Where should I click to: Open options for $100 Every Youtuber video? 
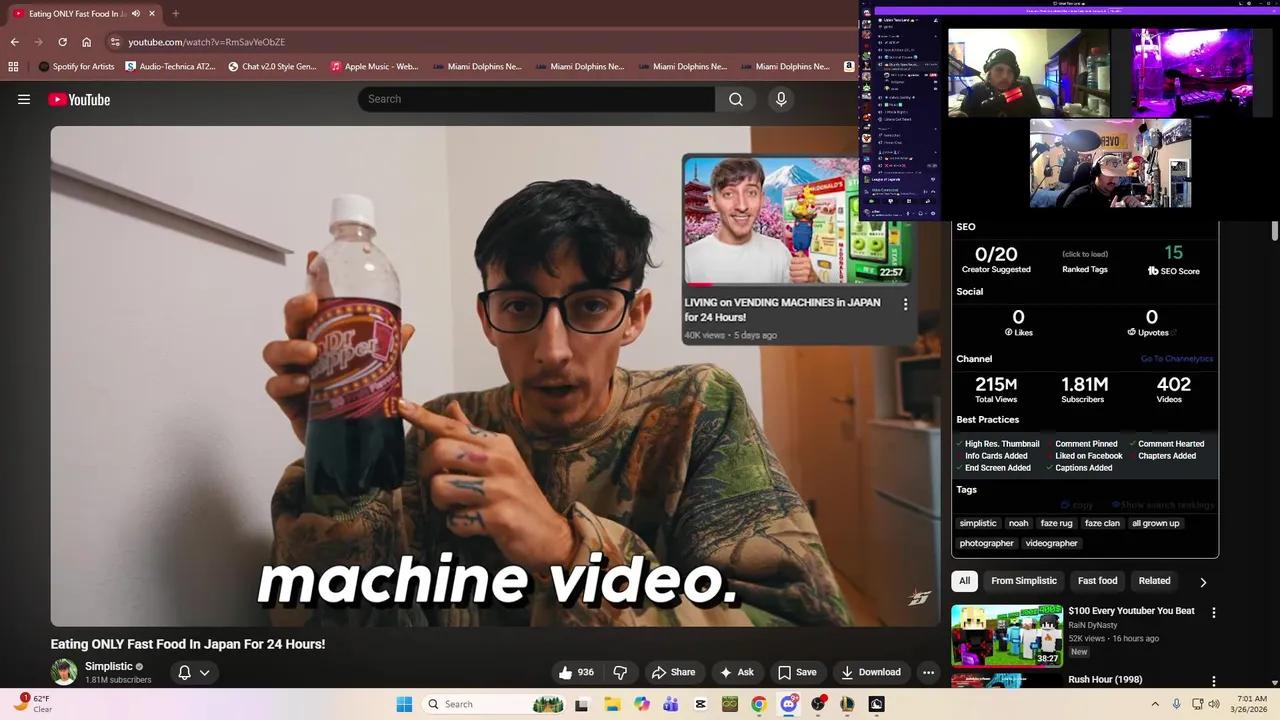click(x=1214, y=612)
